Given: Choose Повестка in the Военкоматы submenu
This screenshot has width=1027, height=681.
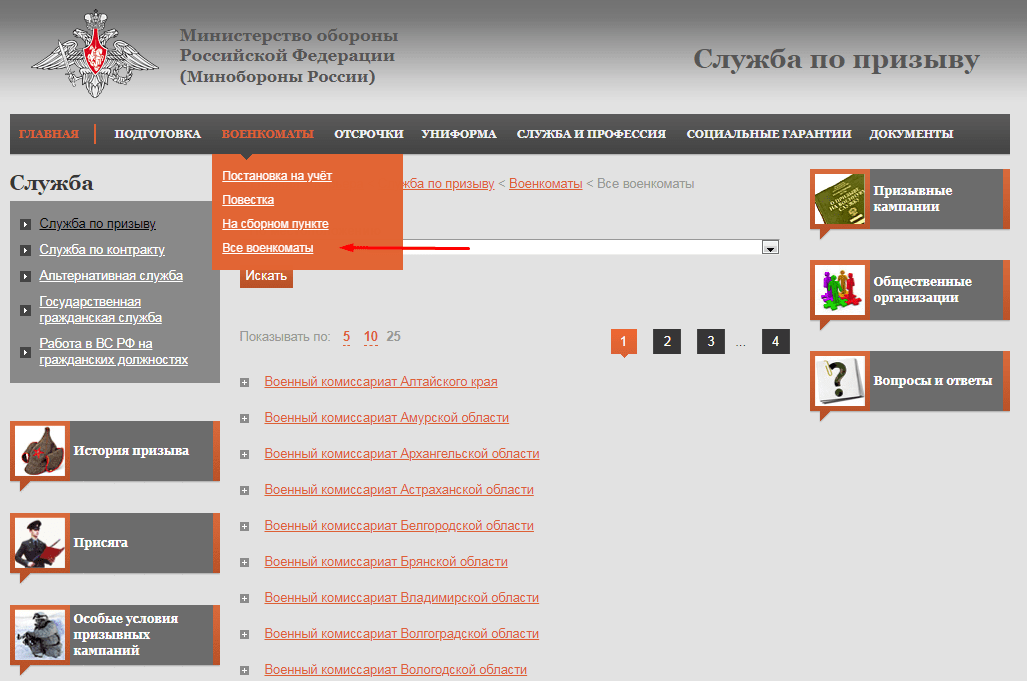Looking at the screenshot, I should point(248,200).
